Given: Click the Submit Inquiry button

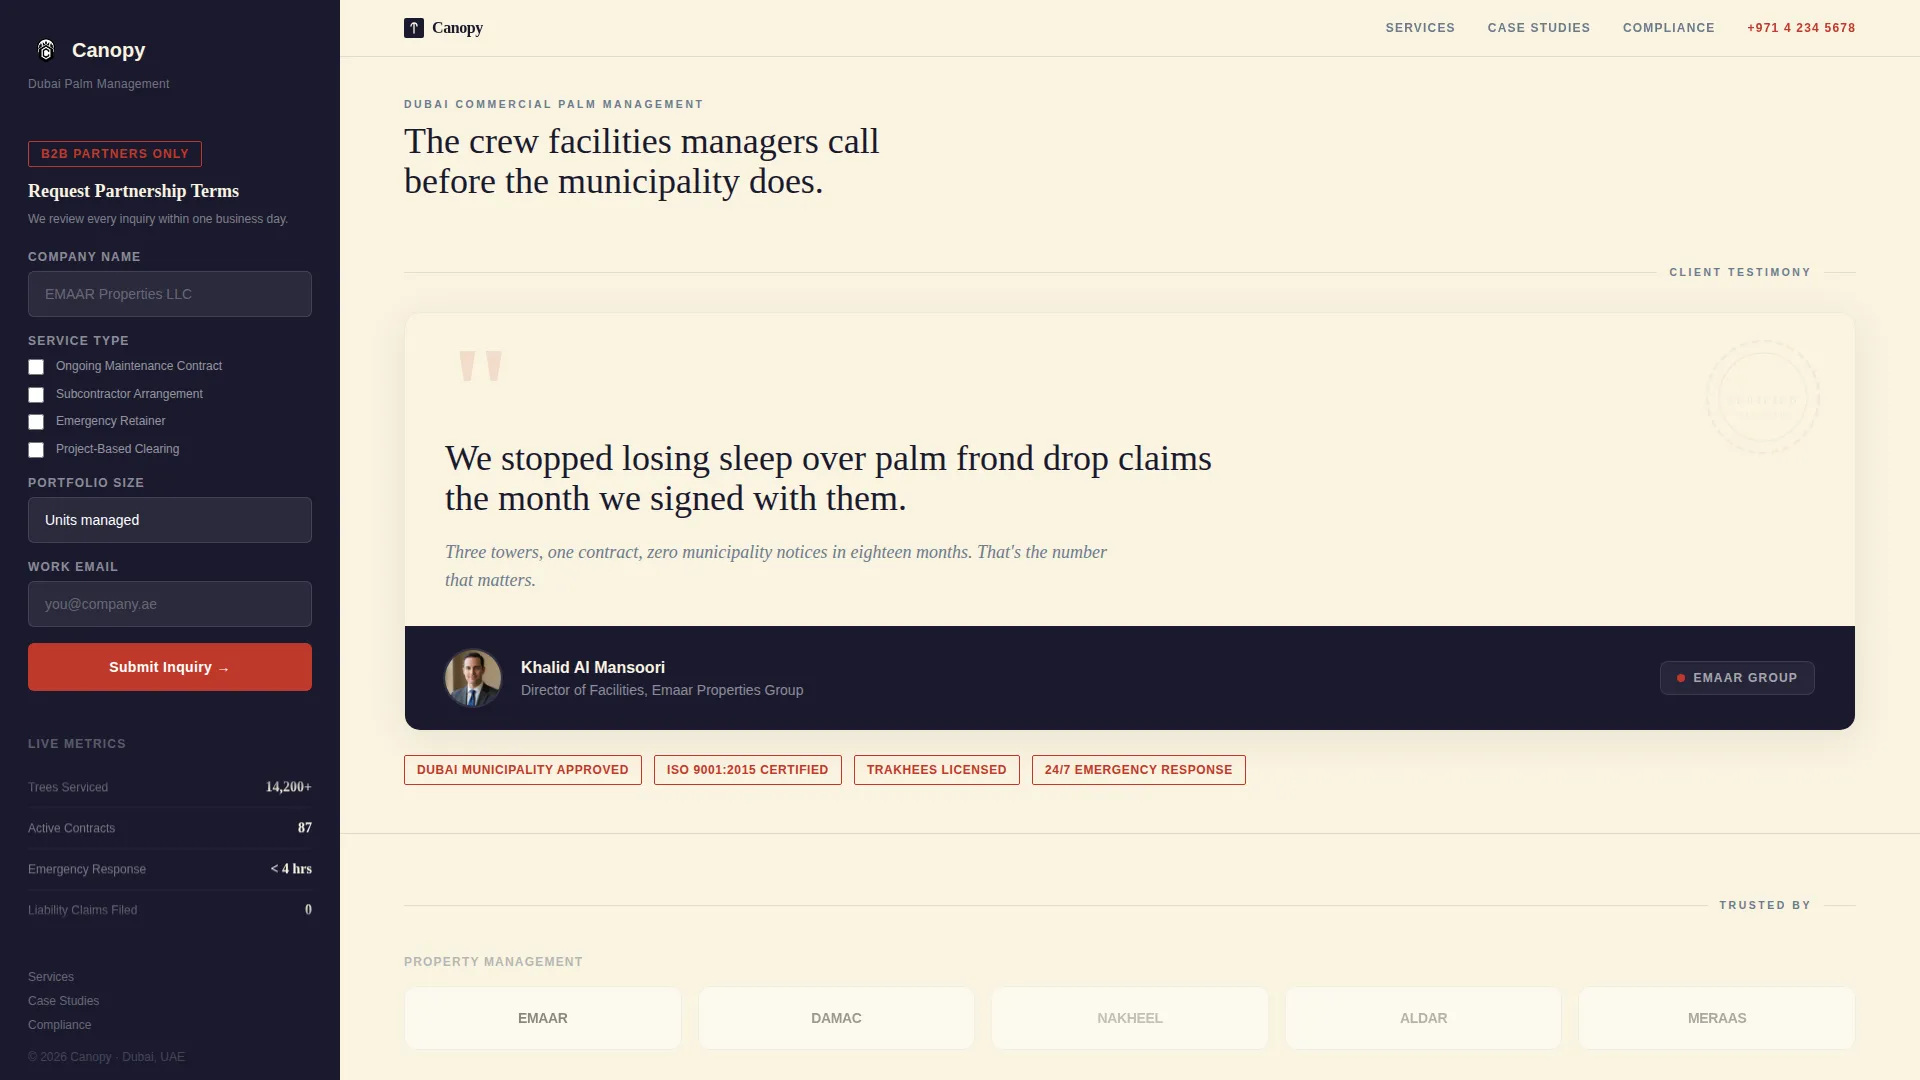Looking at the screenshot, I should [170, 667].
